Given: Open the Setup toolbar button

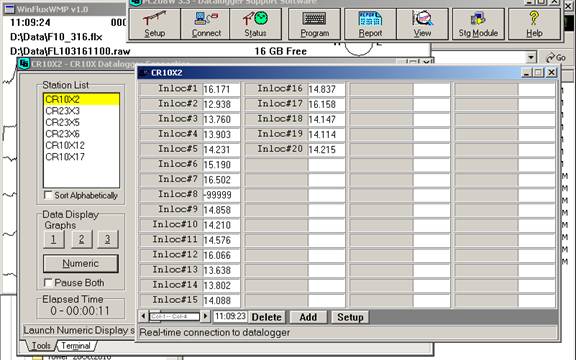Looking at the screenshot, I should 155,24.
